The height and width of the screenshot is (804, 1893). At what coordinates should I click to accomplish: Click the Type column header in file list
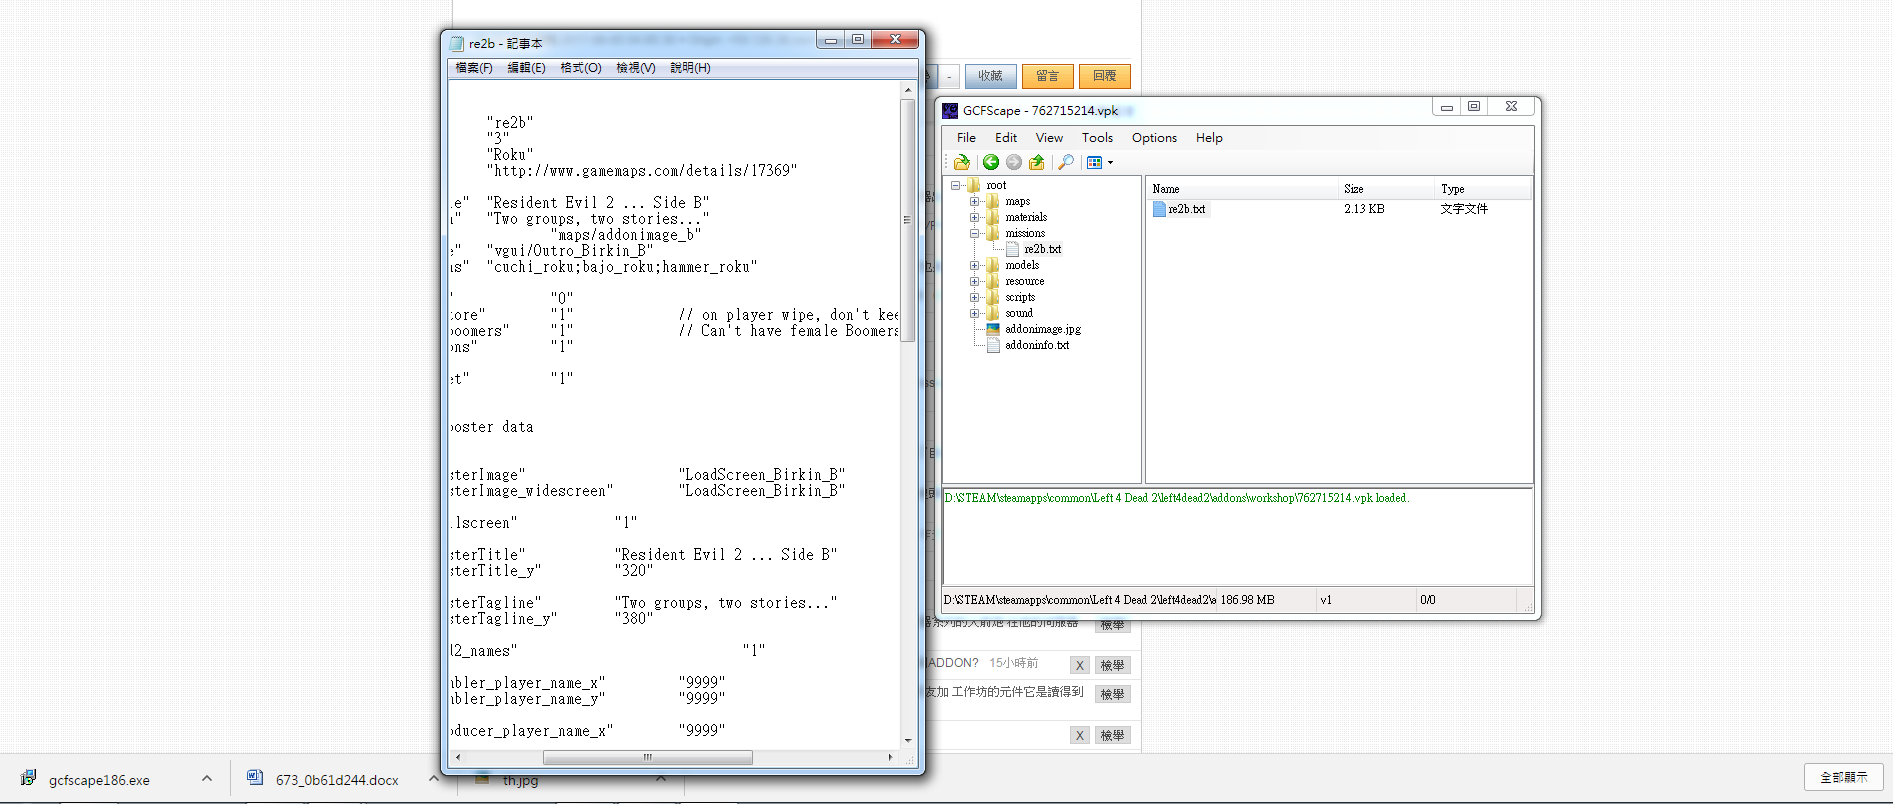pyautogui.click(x=1483, y=189)
